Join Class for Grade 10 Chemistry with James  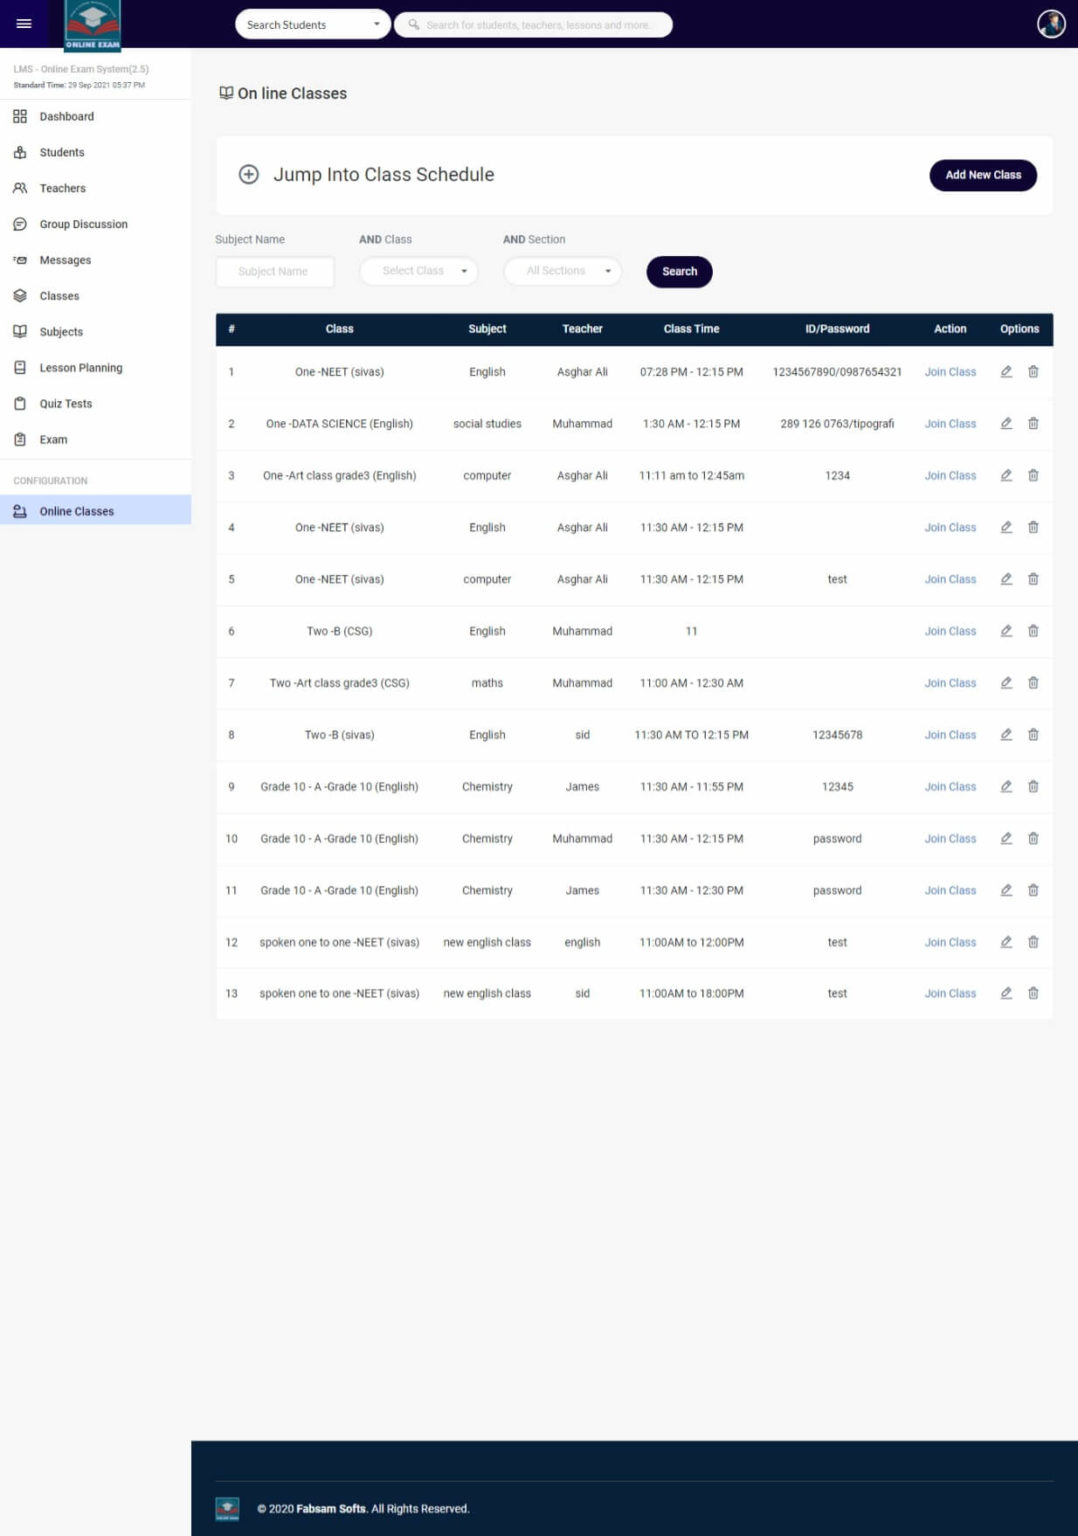949,786
